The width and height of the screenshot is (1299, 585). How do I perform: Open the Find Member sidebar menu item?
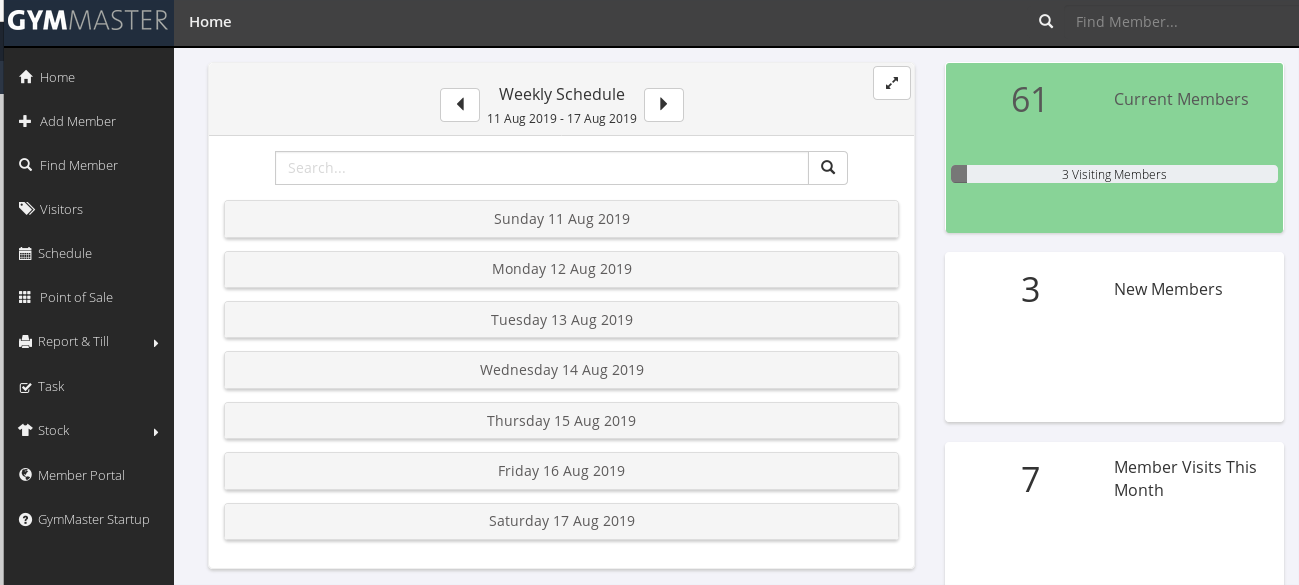[78, 165]
